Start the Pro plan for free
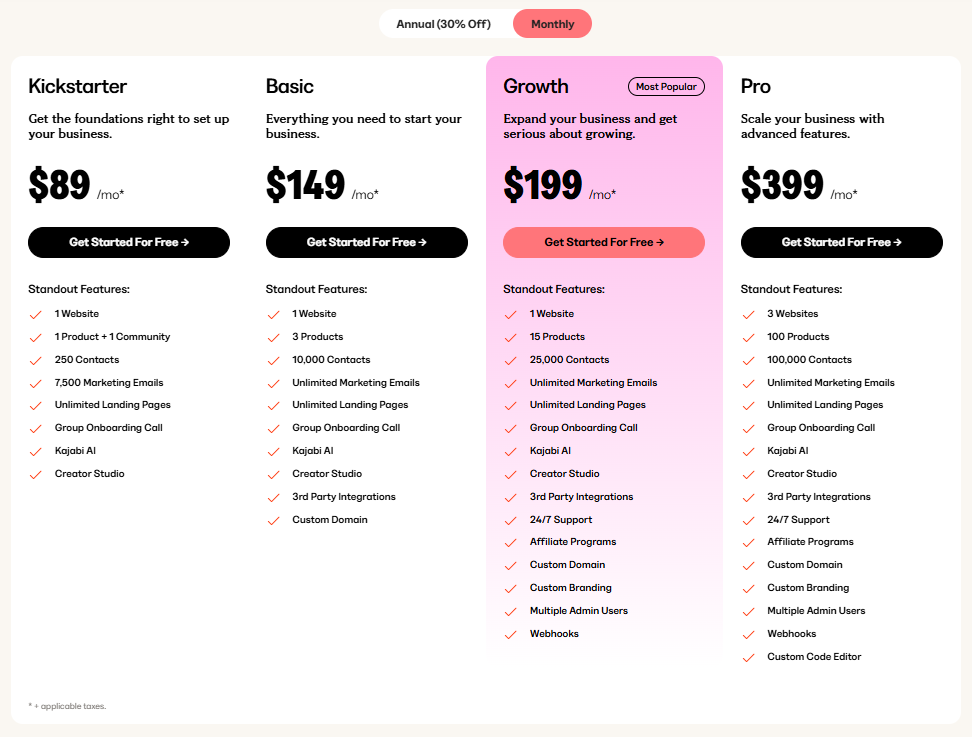 [841, 242]
